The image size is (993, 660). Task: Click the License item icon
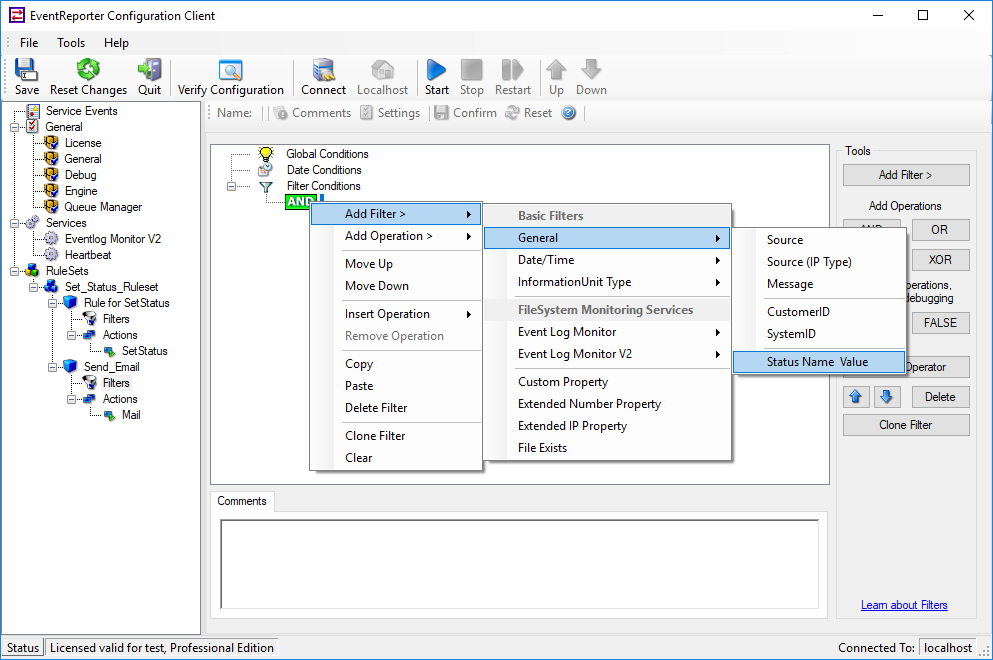click(x=51, y=143)
